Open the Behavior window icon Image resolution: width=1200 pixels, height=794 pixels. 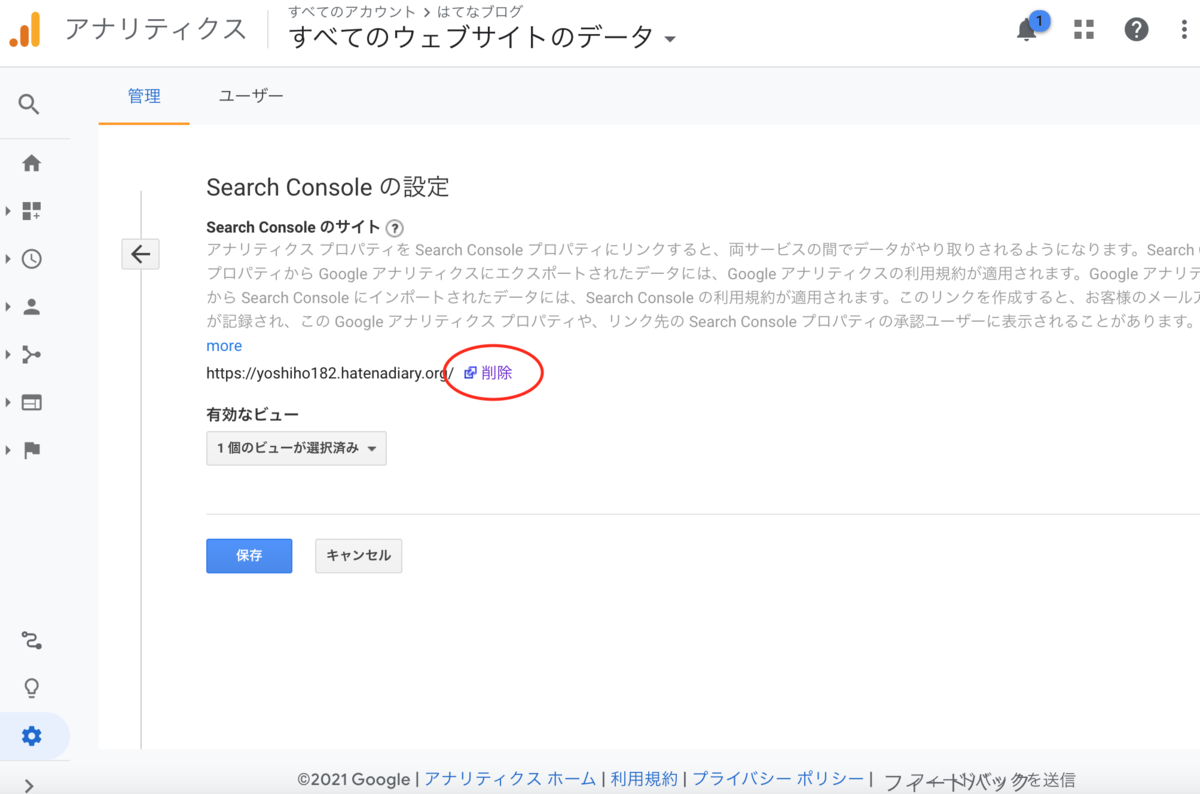point(31,403)
